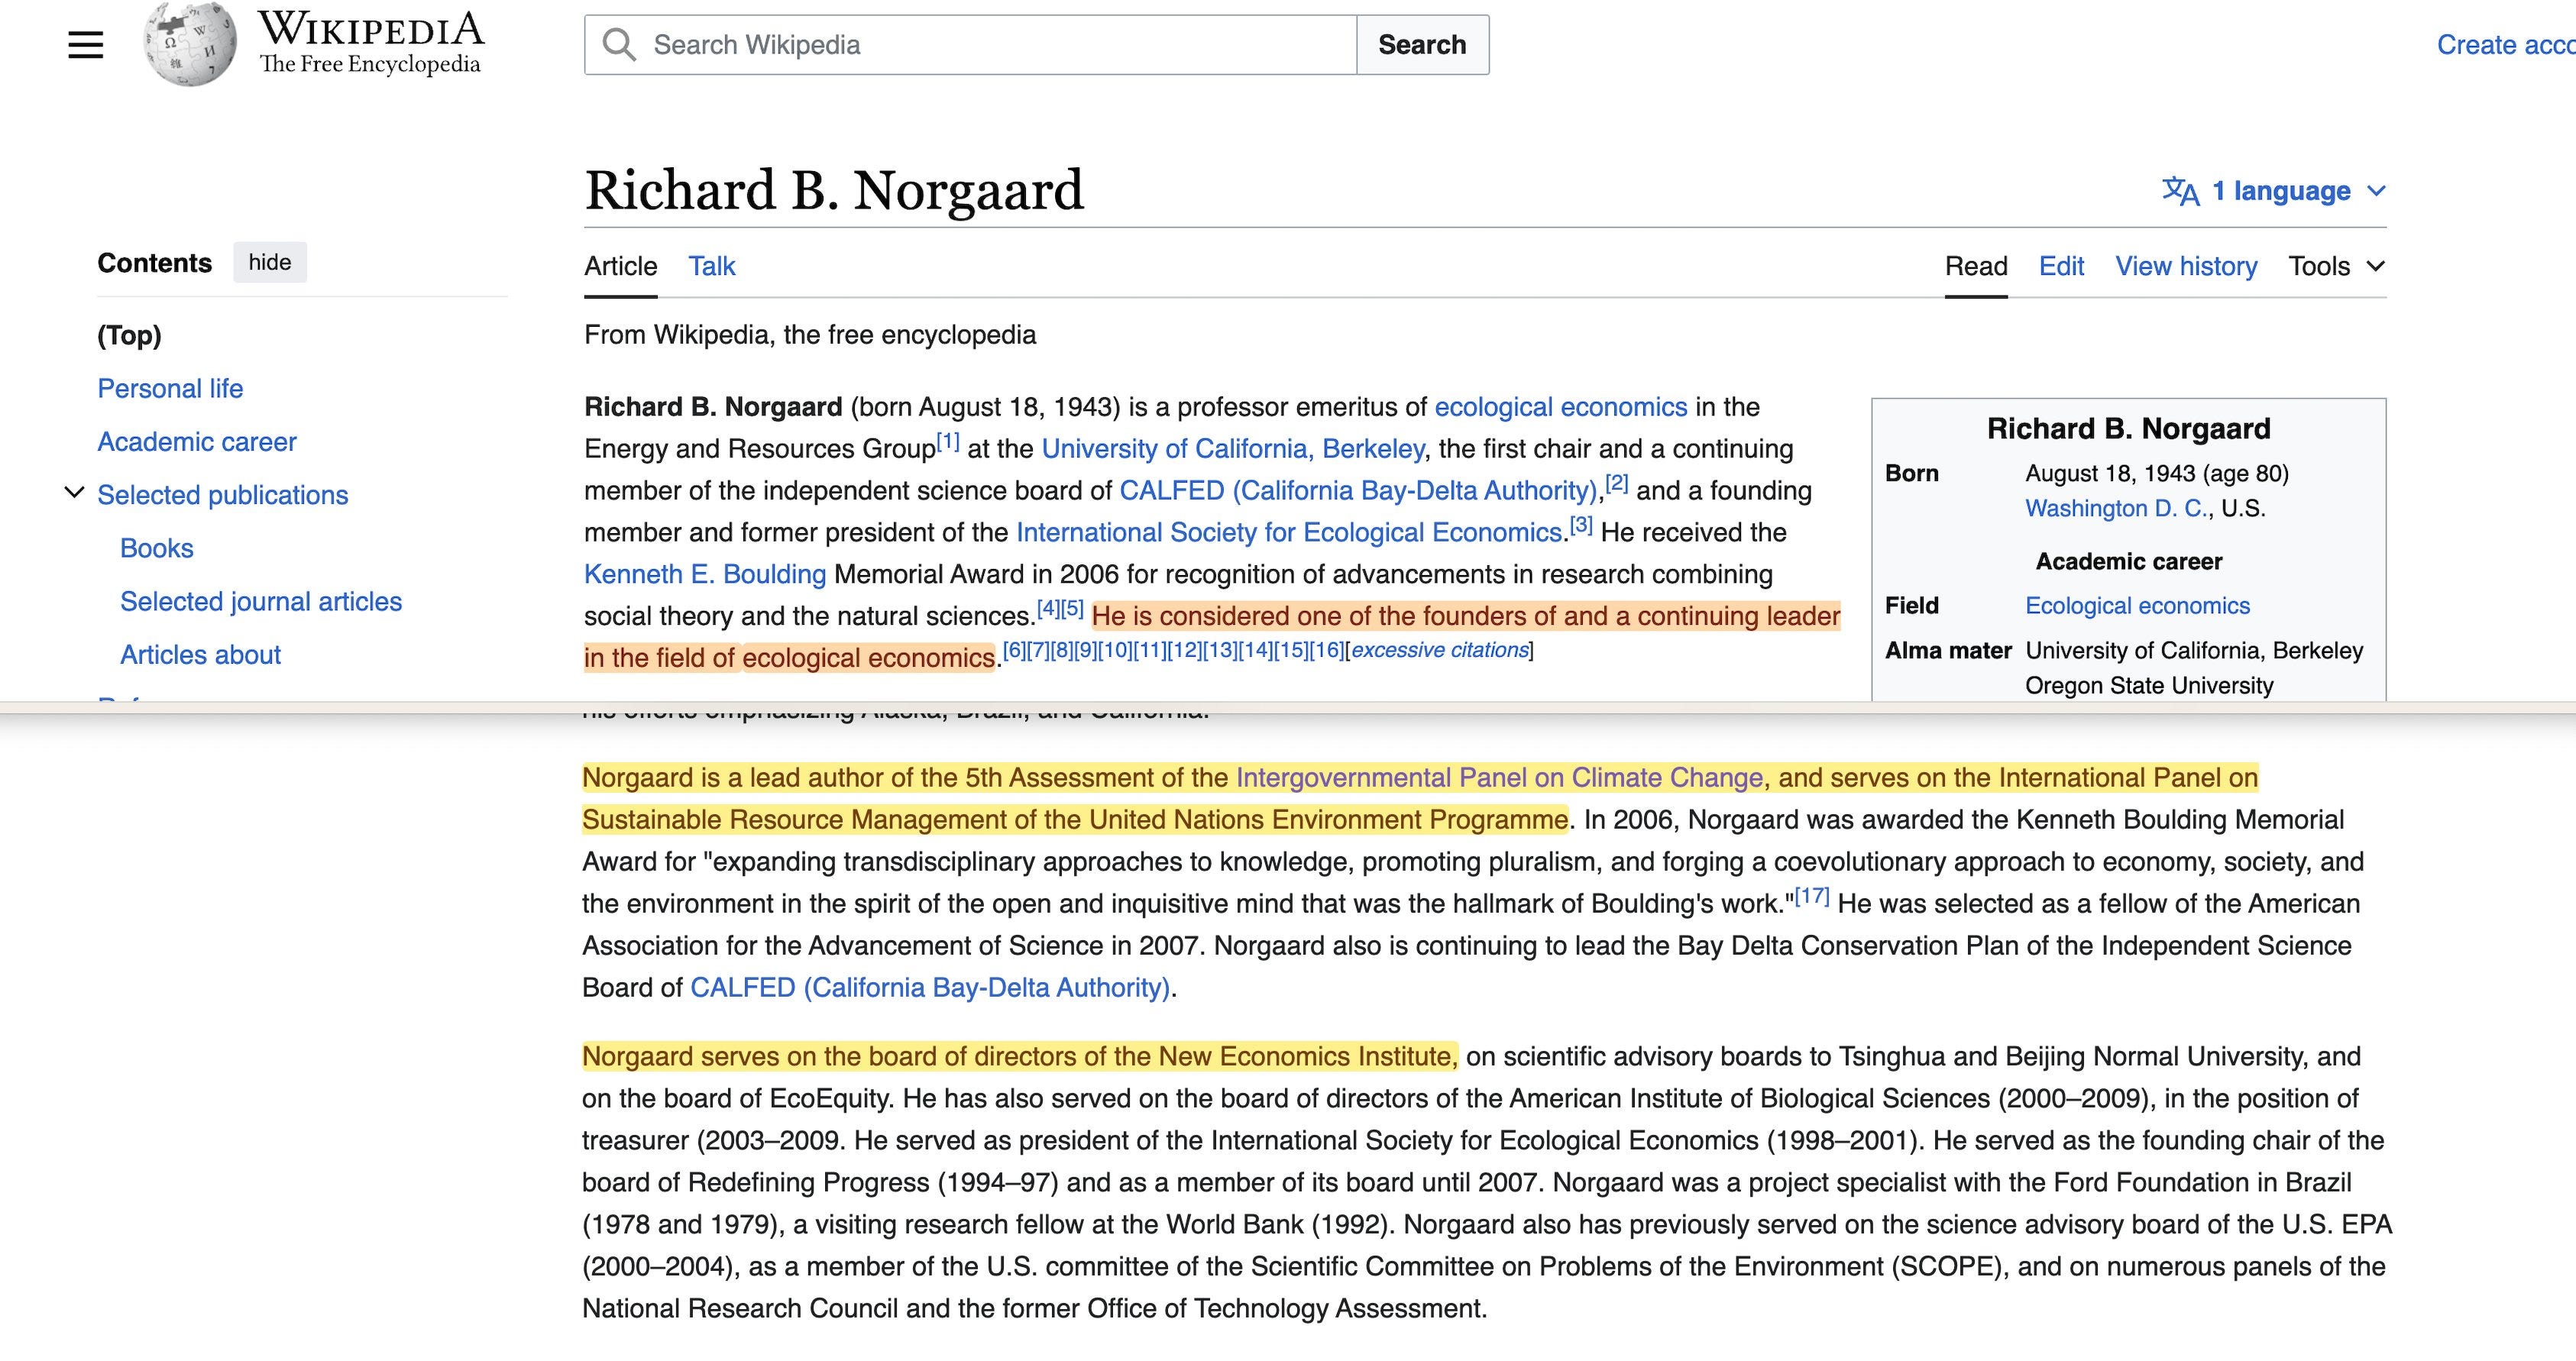Open the hamburger main menu

coord(85,45)
